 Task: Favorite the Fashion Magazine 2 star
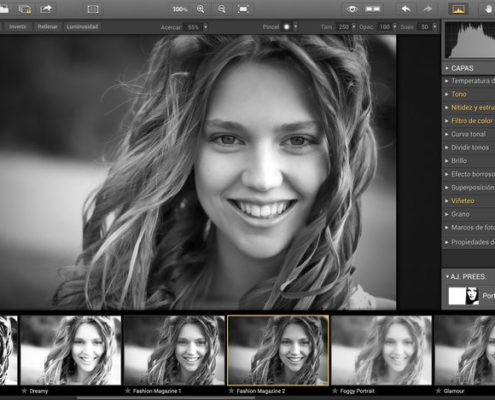[231, 391]
